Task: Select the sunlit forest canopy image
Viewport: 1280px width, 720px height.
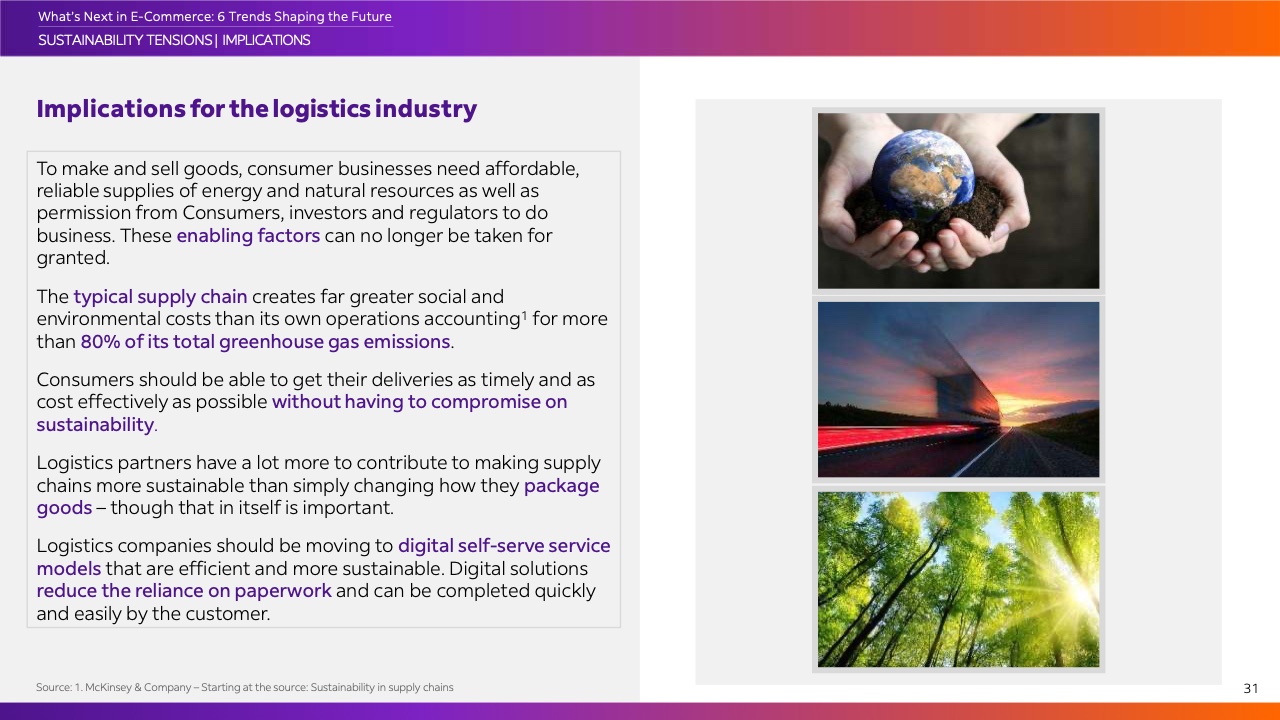Action: pos(958,578)
